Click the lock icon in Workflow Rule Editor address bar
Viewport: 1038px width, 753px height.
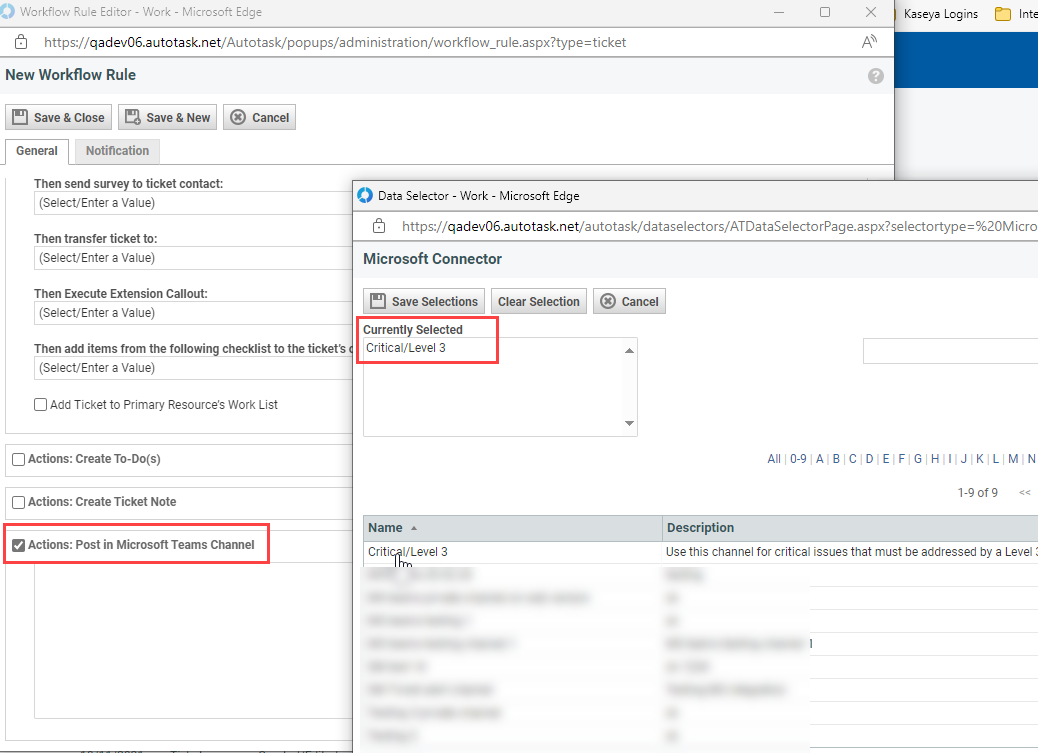click(21, 42)
